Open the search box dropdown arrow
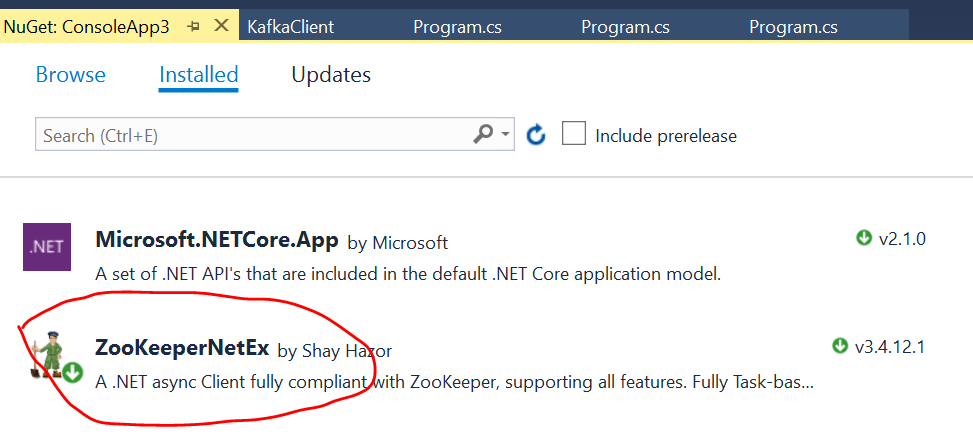The width and height of the screenshot is (973, 436). pos(506,135)
